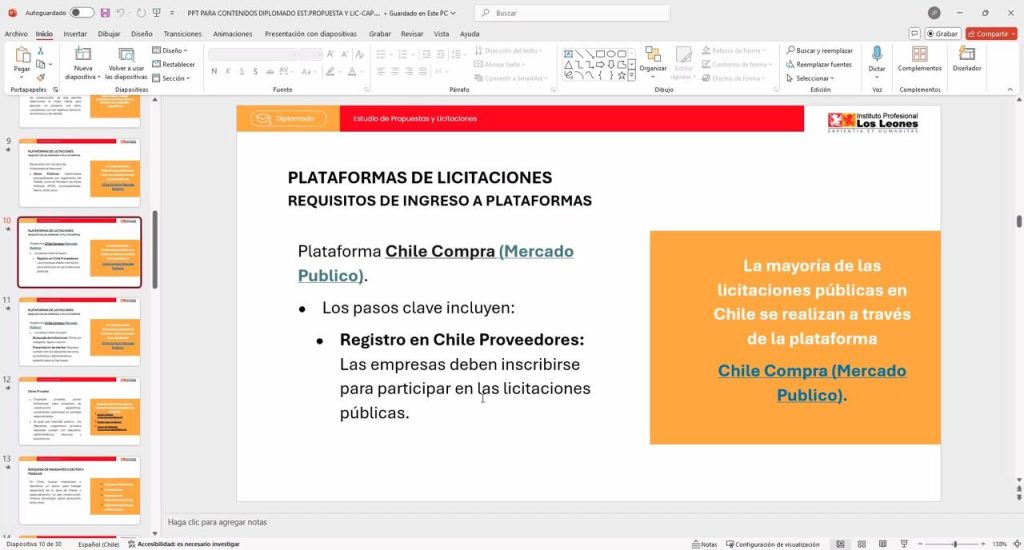Click the Dictar microphone icon
This screenshot has width=1024, height=550.
click(876, 54)
